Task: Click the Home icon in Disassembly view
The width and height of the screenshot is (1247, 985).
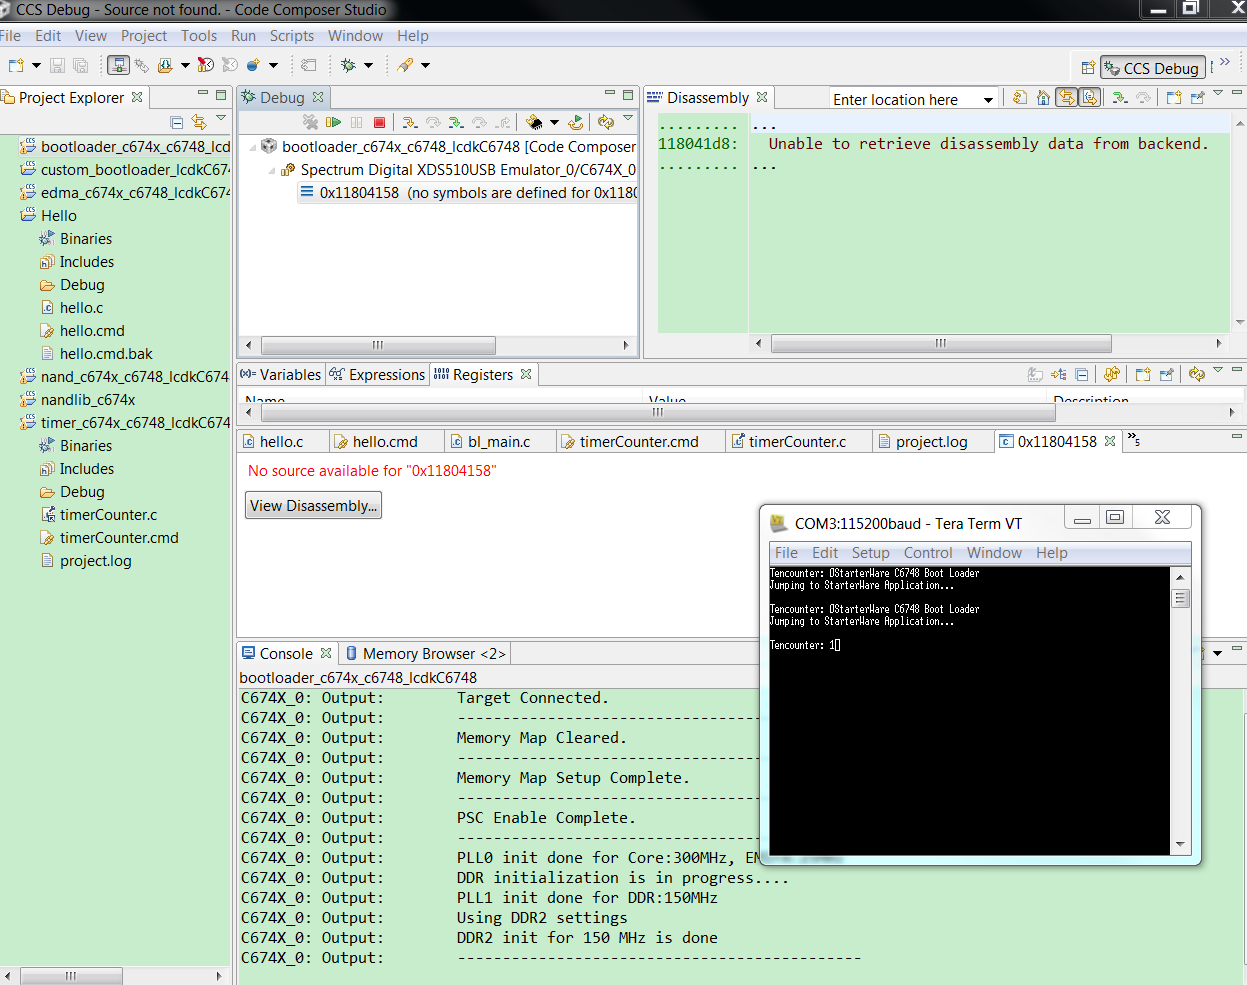Action: click(1043, 98)
